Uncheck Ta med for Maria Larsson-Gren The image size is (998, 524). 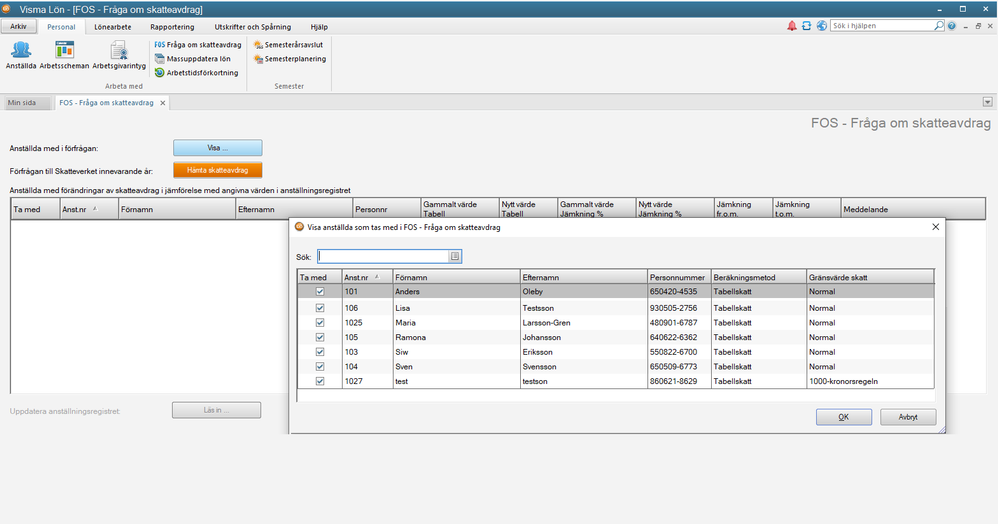coord(320,323)
